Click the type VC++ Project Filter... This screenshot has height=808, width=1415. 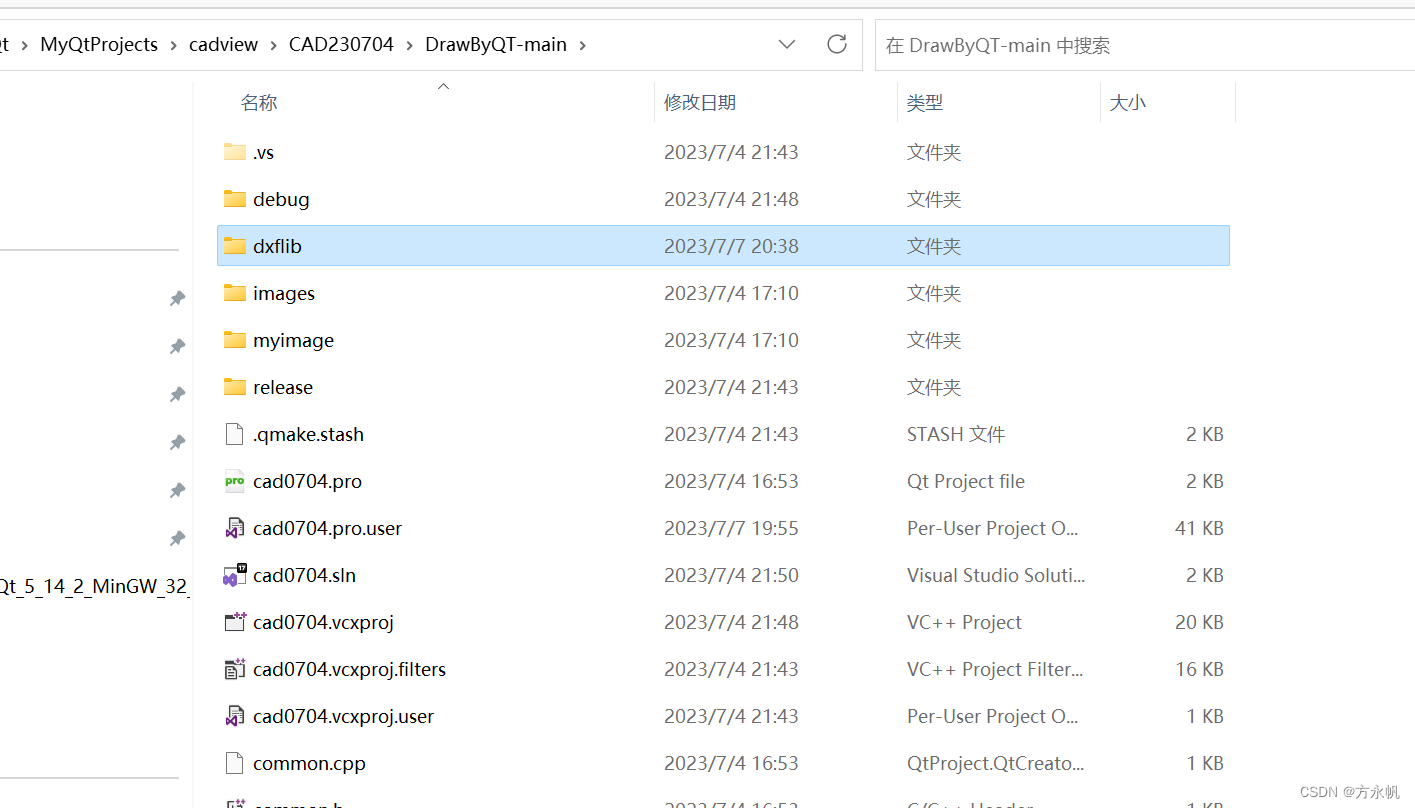[995, 669]
